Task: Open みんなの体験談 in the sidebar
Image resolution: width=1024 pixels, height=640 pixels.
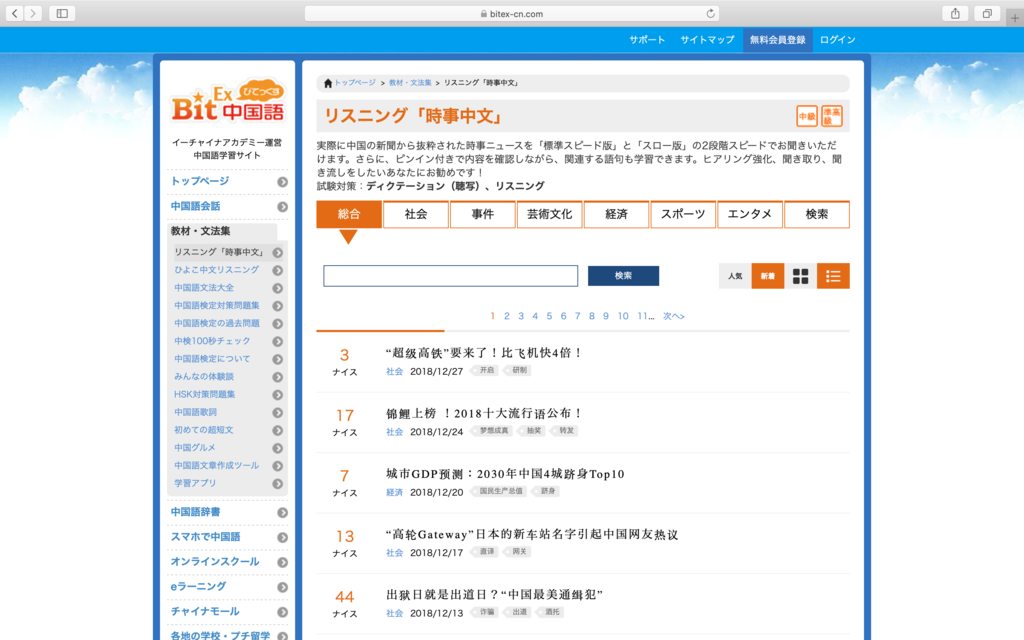Action: [x=204, y=377]
